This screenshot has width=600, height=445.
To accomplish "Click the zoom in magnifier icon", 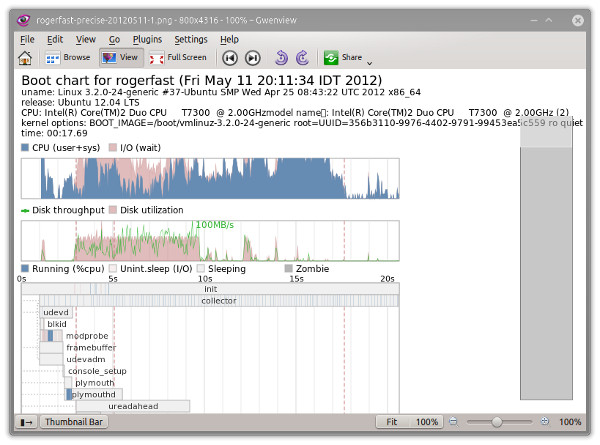I will tap(545, 422).
